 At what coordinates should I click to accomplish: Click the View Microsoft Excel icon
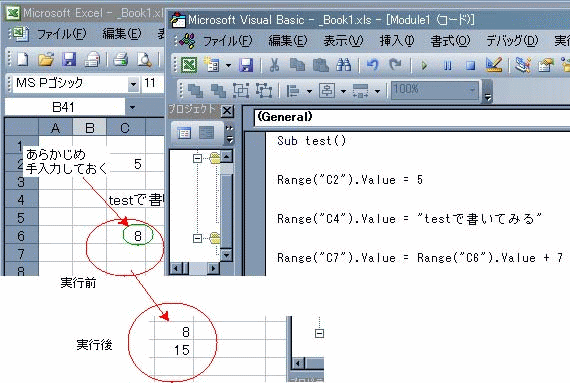point(189,65)
